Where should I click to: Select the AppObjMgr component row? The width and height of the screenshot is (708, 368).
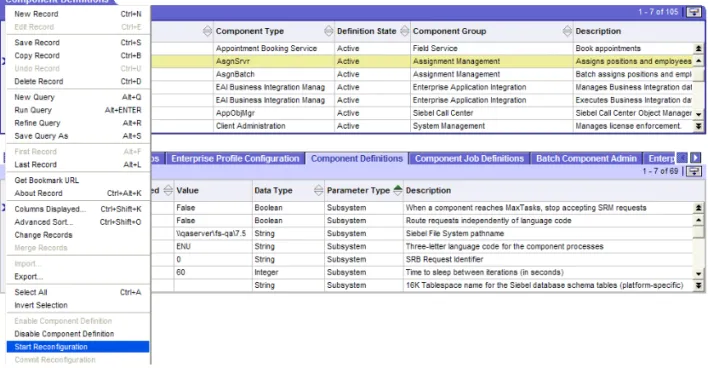point(422,113)
